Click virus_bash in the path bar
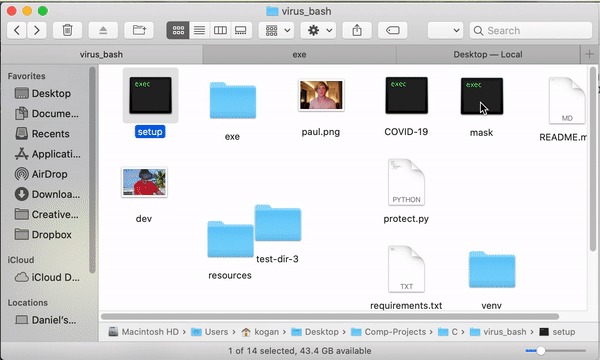This screenshot has width=600, height=360. (498, 332)
